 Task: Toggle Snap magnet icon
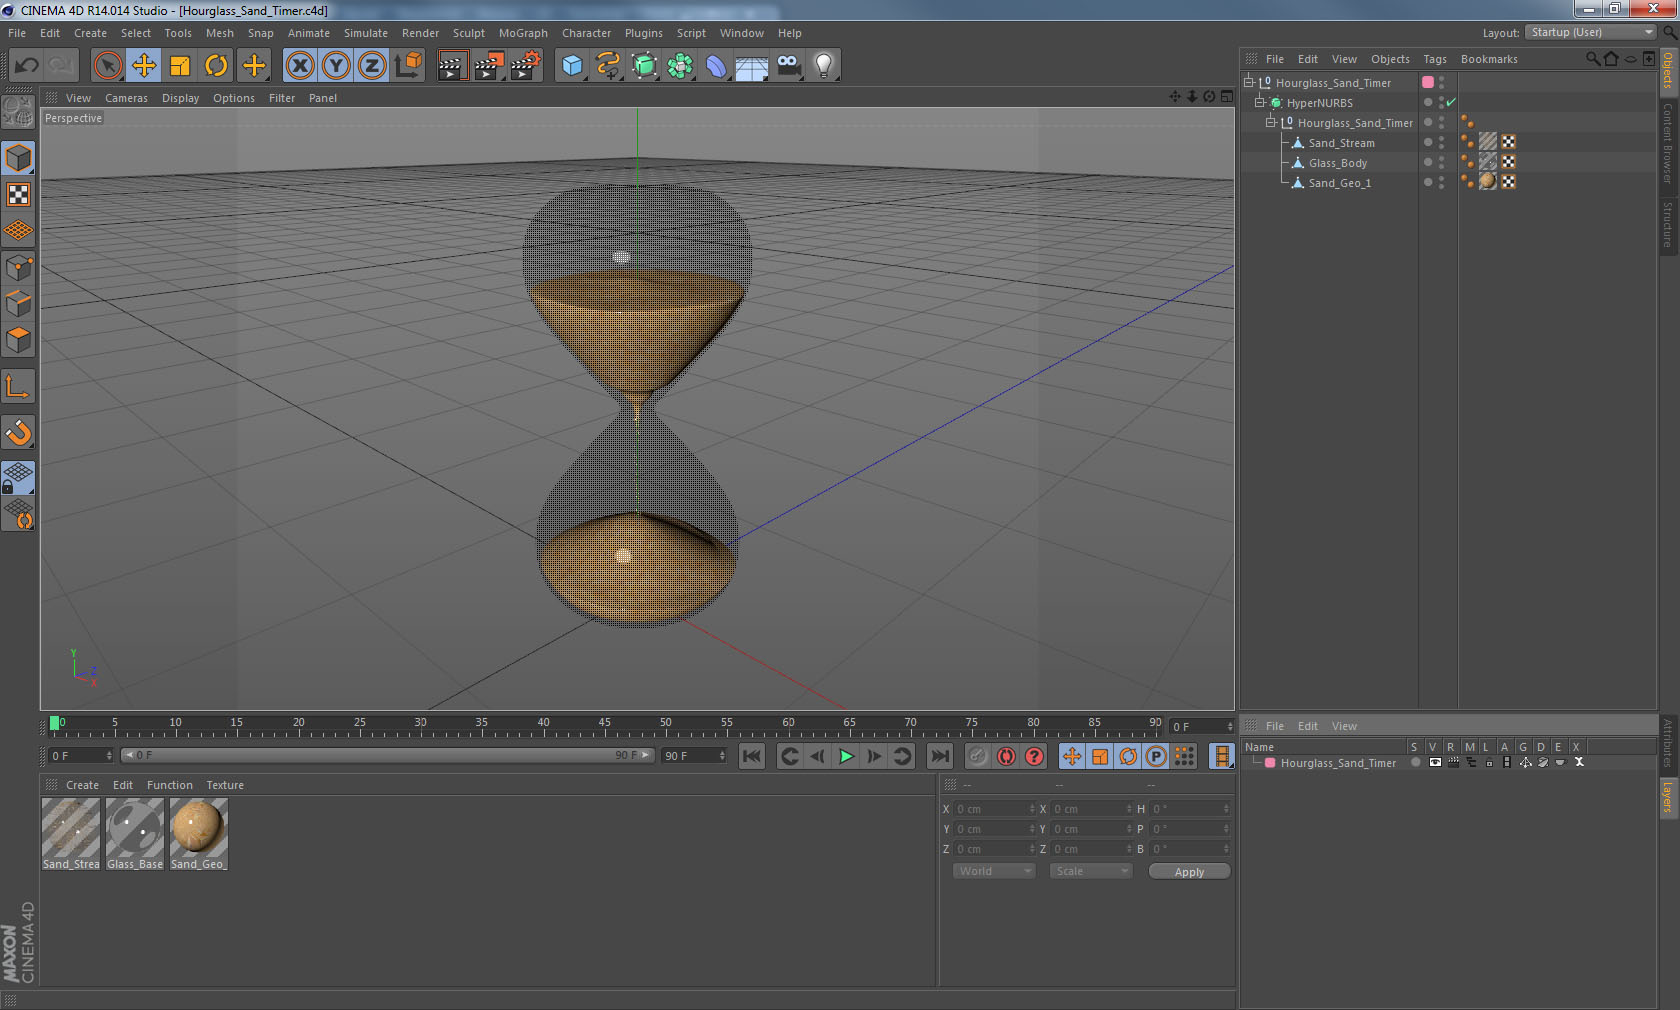pyautogui.click(x=19, y=433)
